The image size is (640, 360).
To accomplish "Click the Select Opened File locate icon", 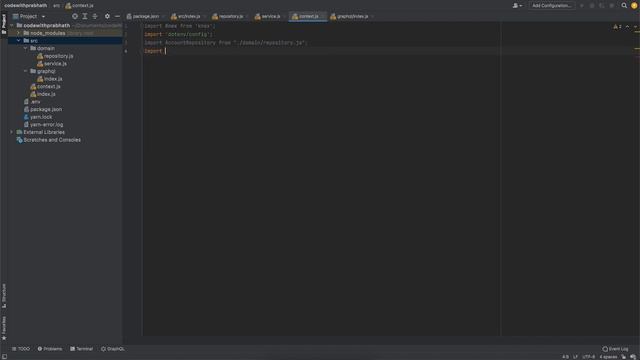I will [75, 16].
